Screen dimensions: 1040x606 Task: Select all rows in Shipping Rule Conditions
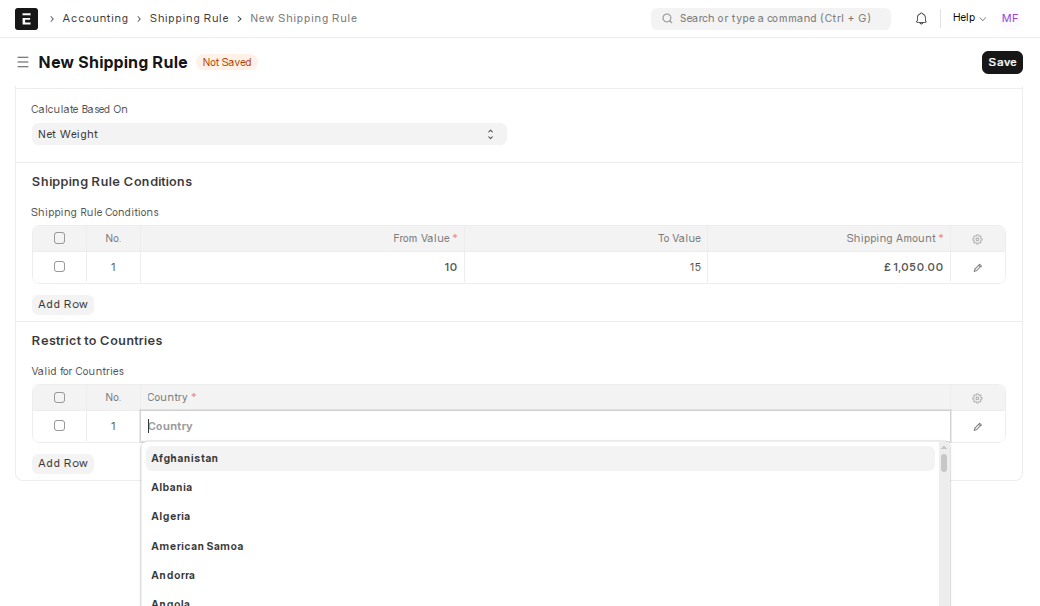(x=59, y=238)
